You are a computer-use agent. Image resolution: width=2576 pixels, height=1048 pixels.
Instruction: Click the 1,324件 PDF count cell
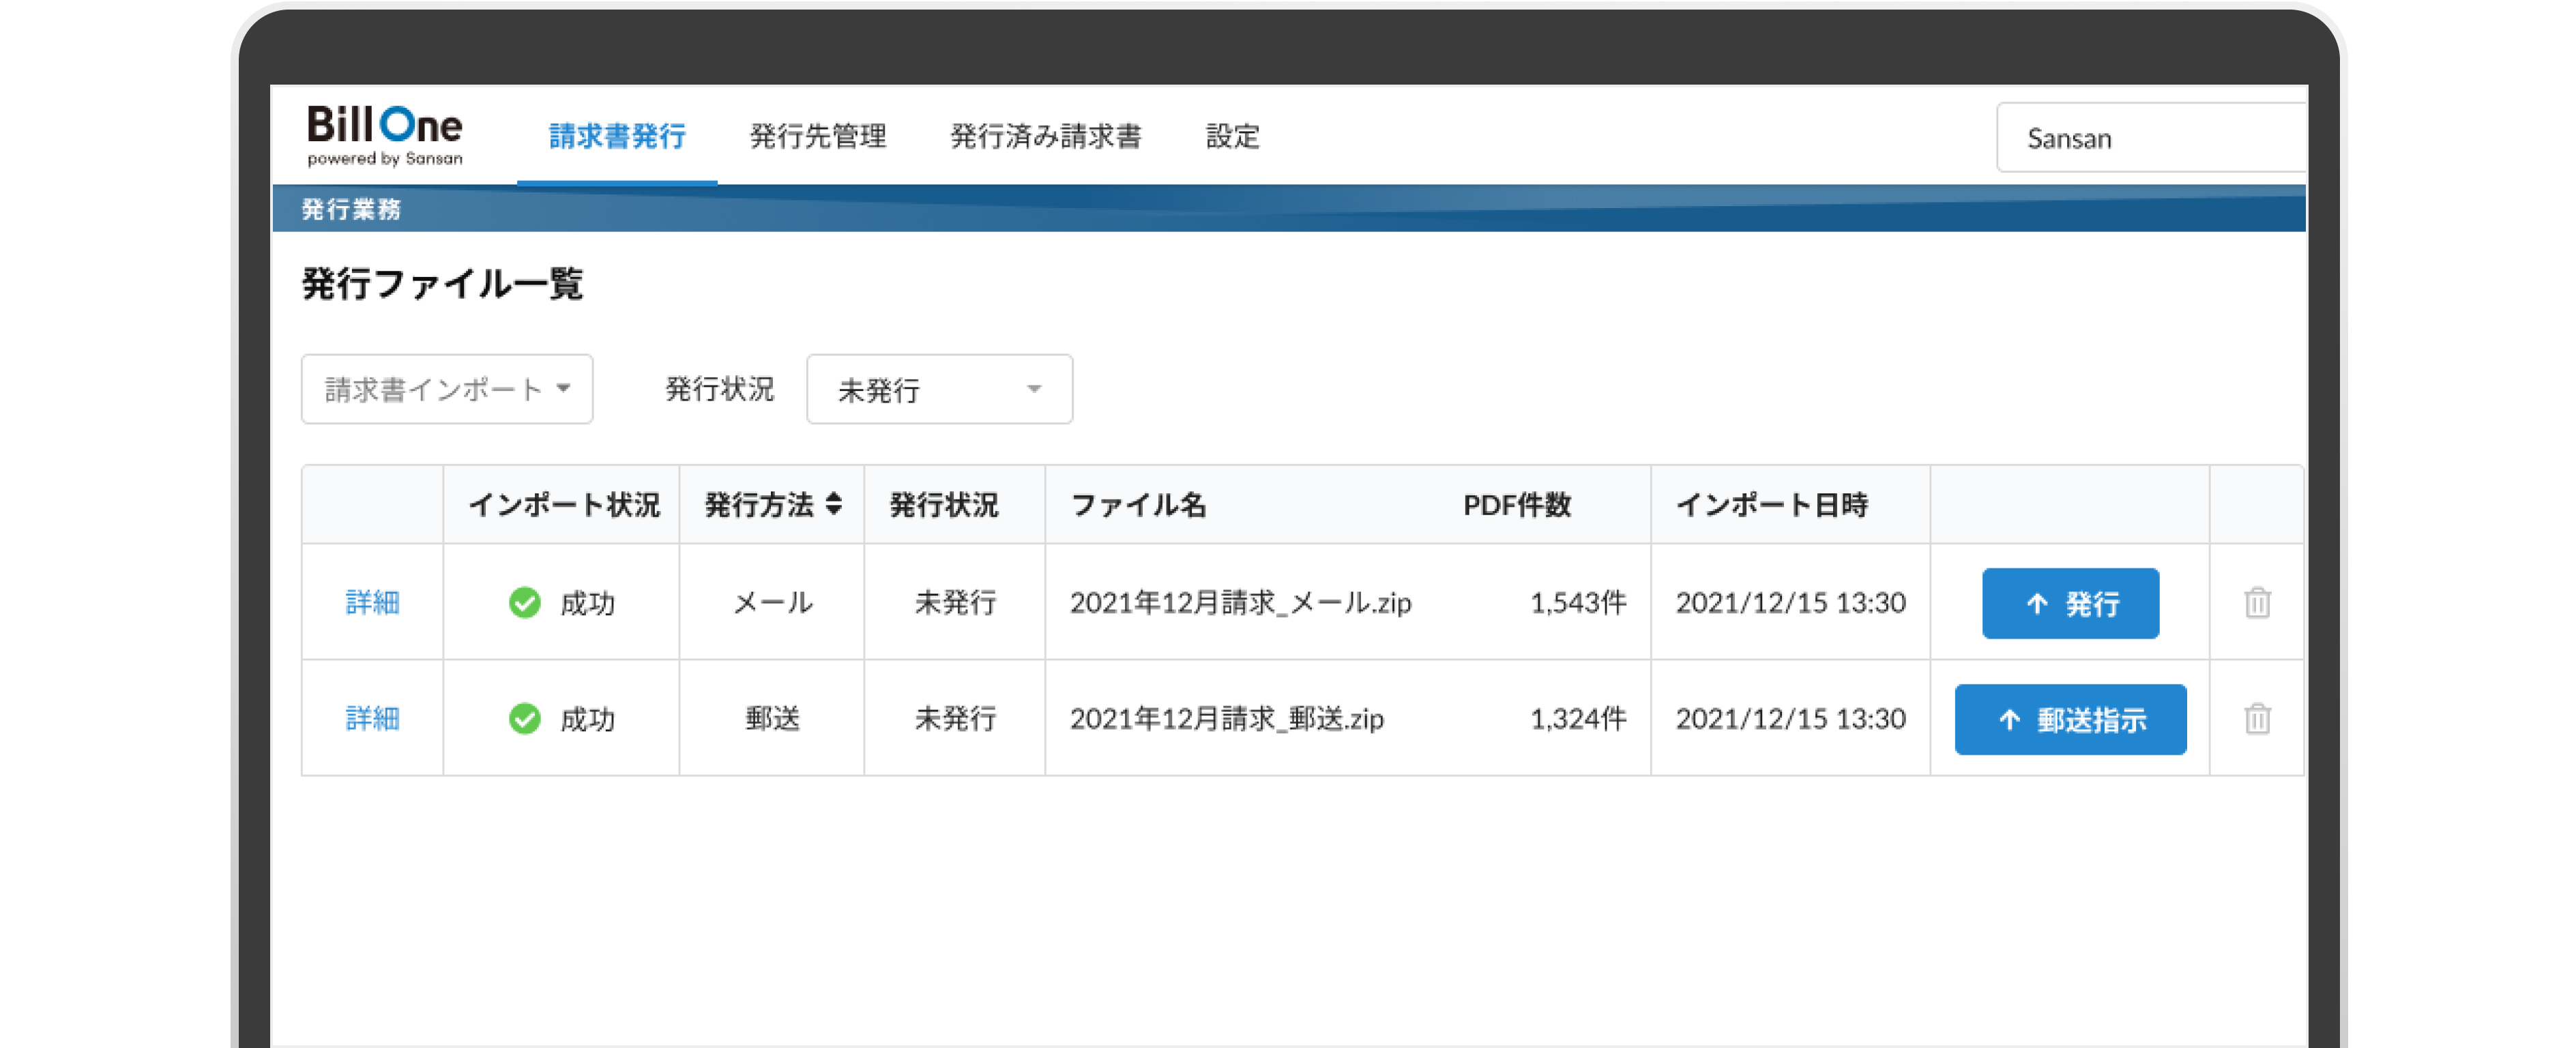point(1578,719)
